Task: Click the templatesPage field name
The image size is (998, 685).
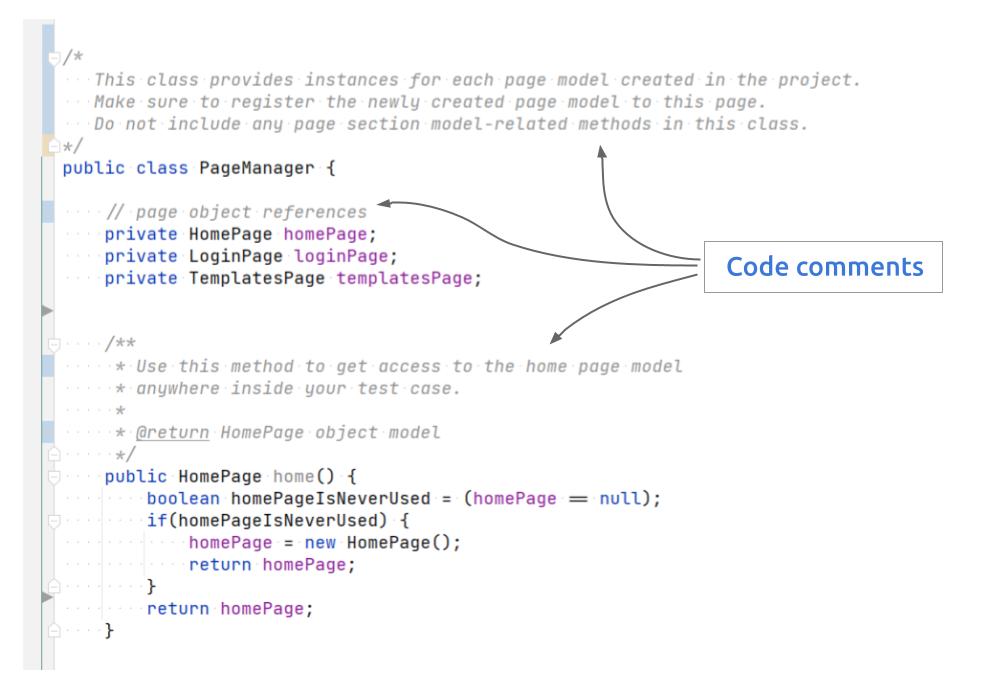Action: click(404, 278)
